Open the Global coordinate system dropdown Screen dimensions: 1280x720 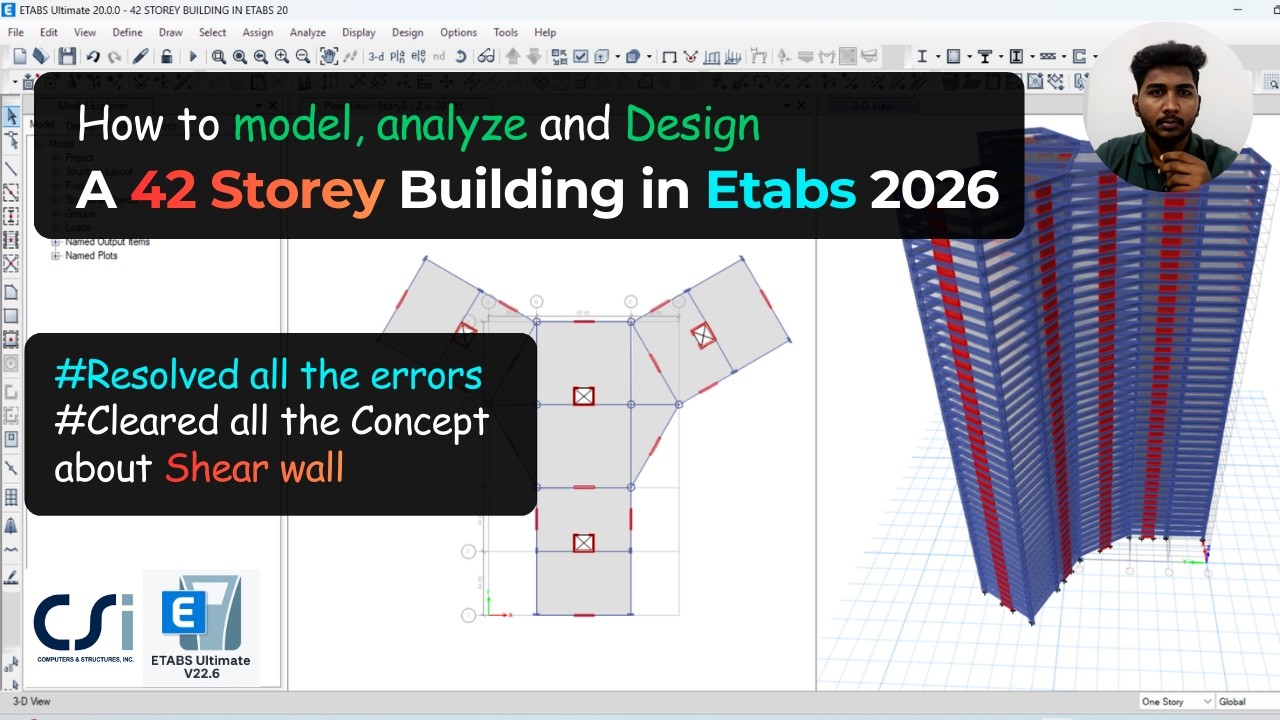[1247, 701]
